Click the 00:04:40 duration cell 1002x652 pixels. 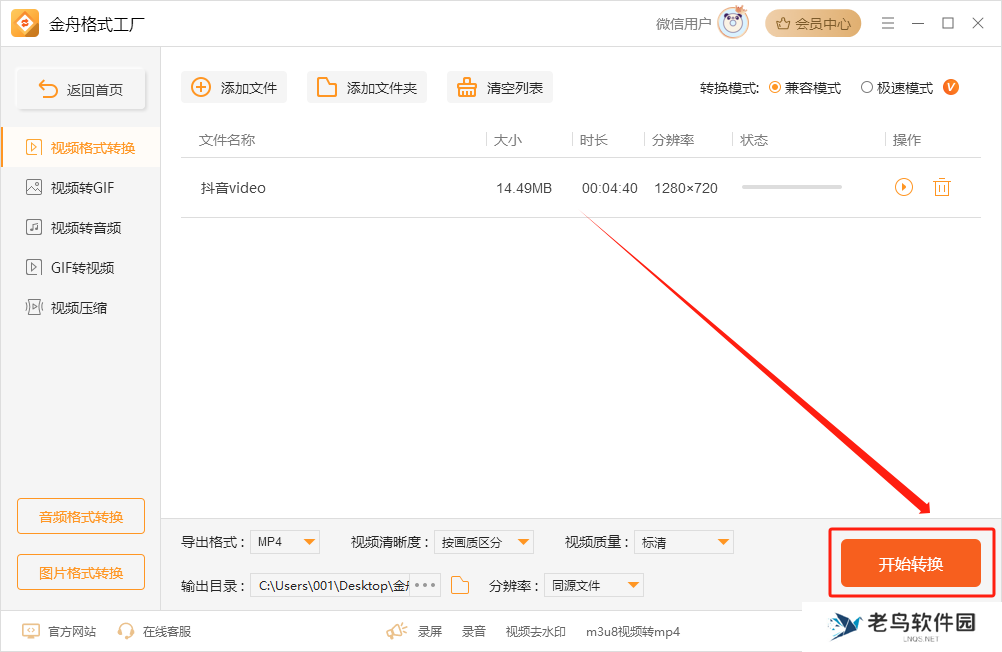(610, 188)
